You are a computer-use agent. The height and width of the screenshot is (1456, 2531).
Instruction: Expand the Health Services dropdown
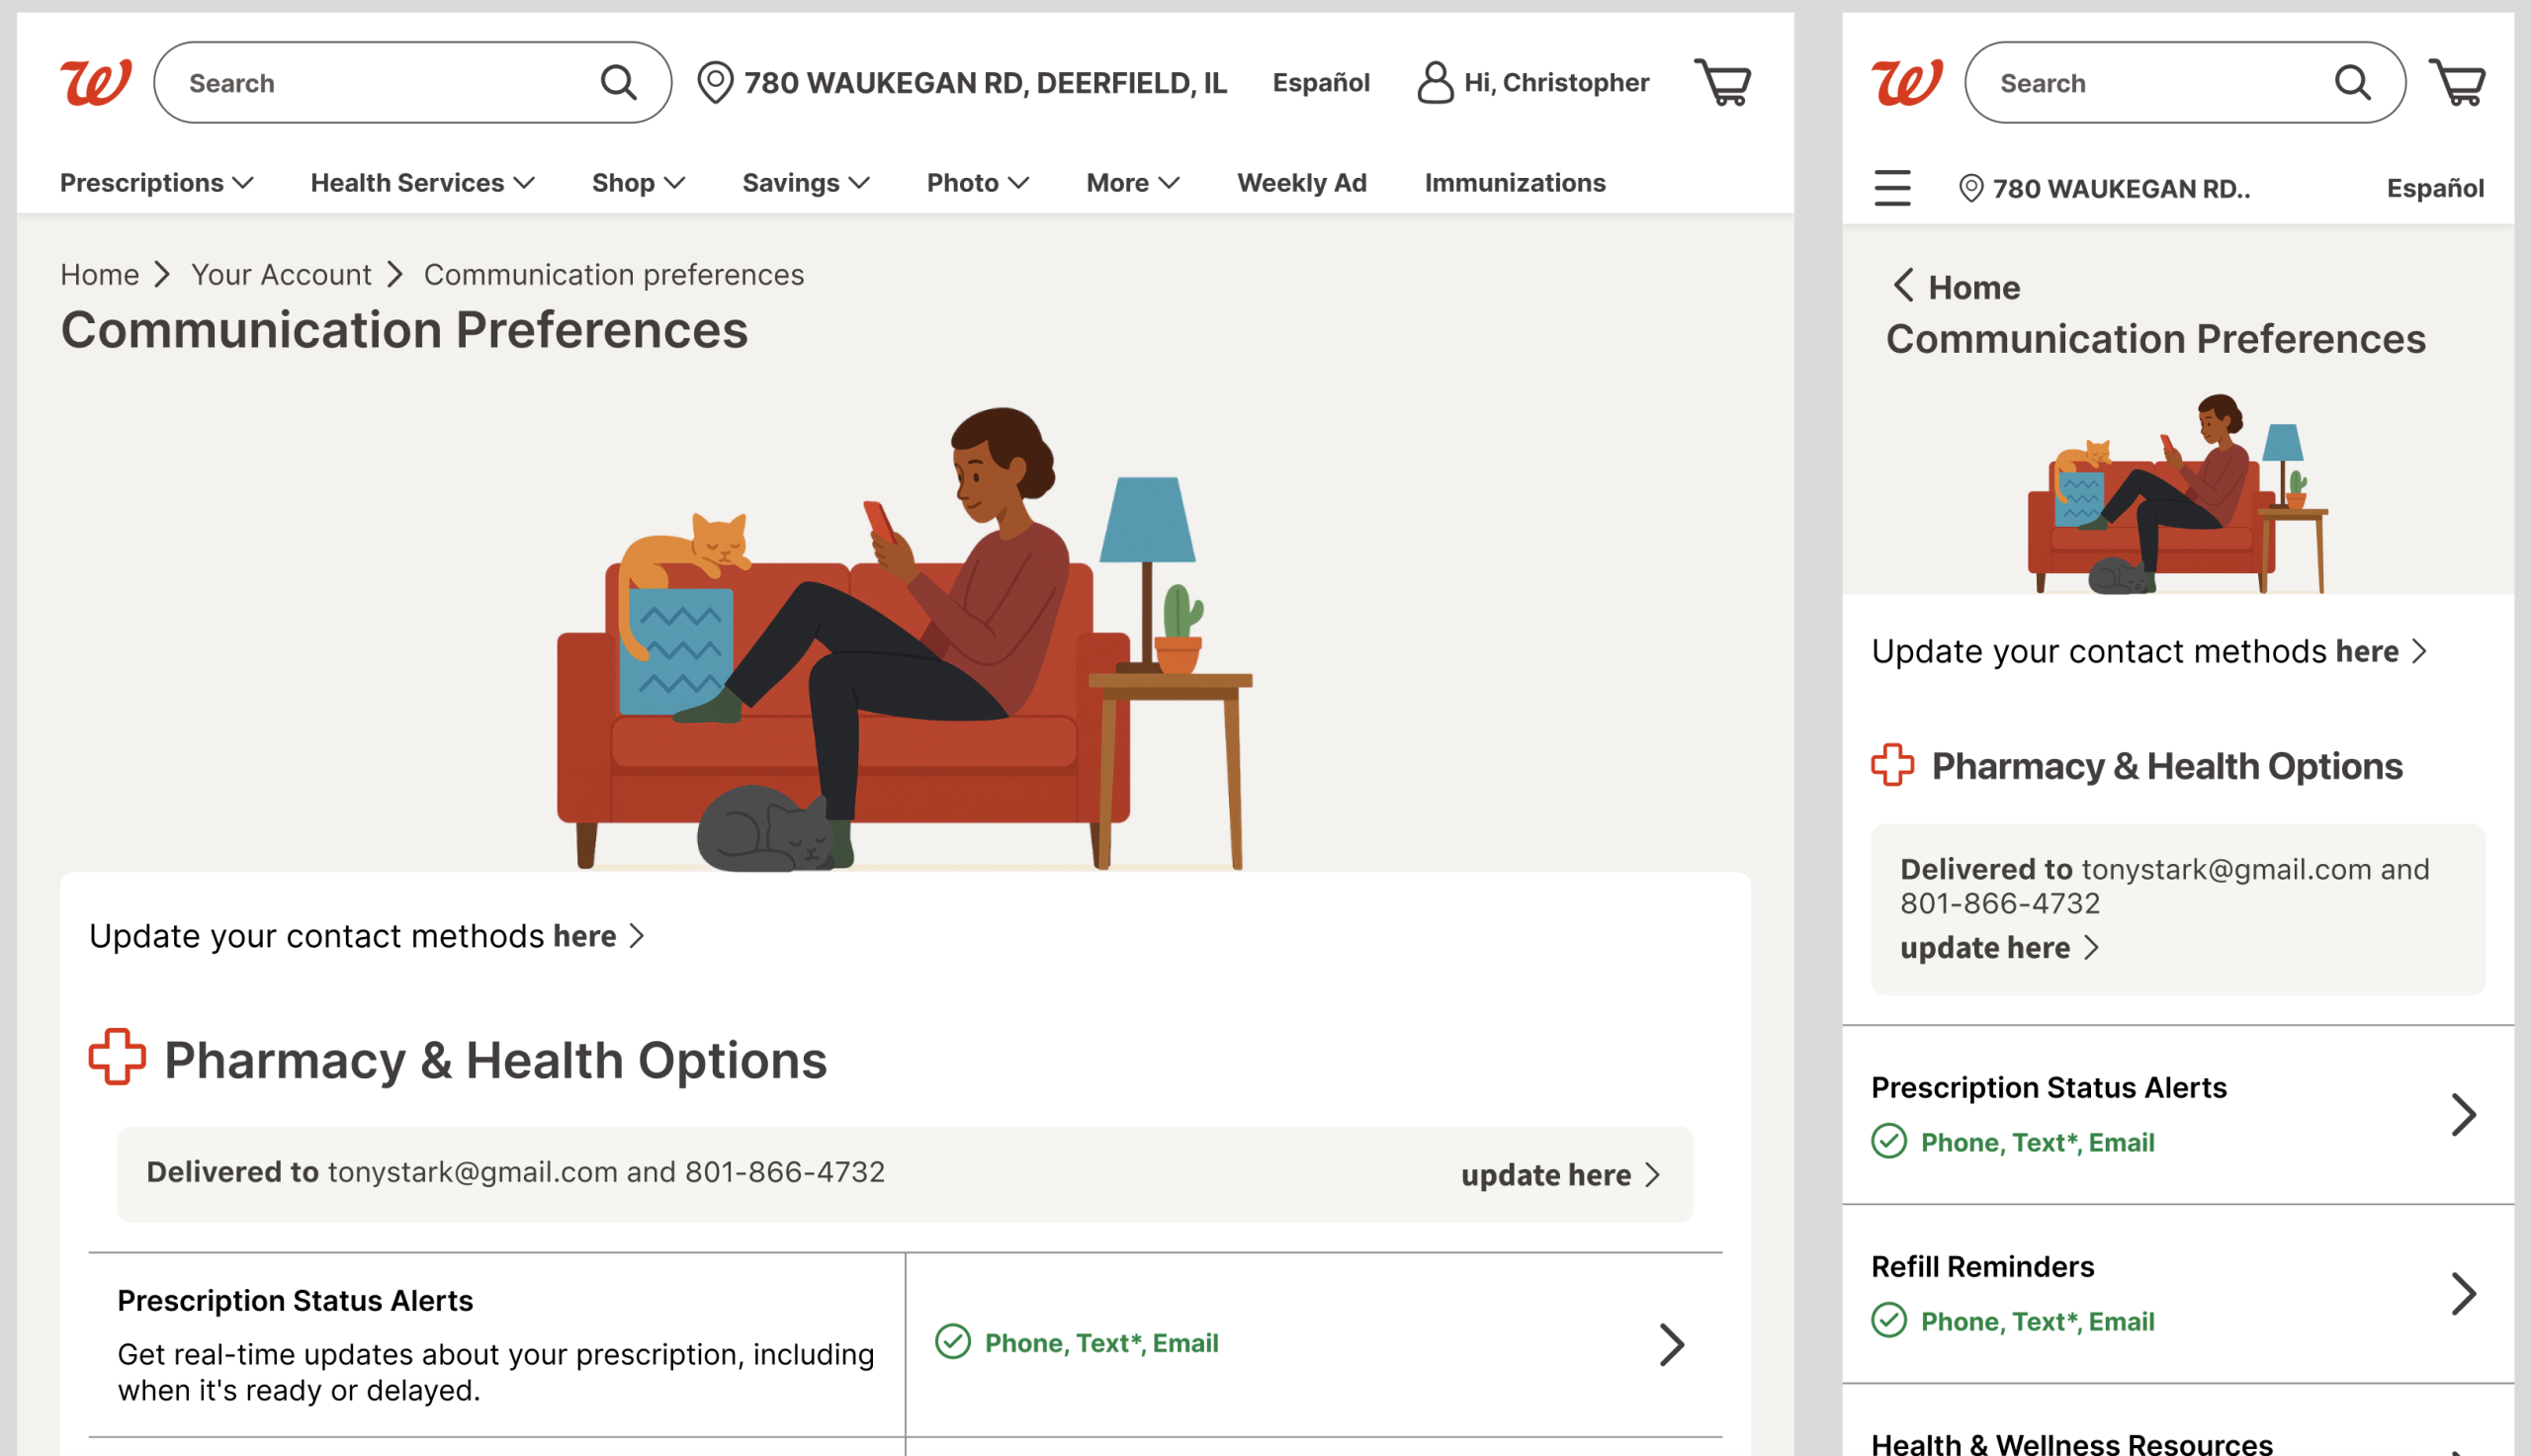[x=422, y=183]
